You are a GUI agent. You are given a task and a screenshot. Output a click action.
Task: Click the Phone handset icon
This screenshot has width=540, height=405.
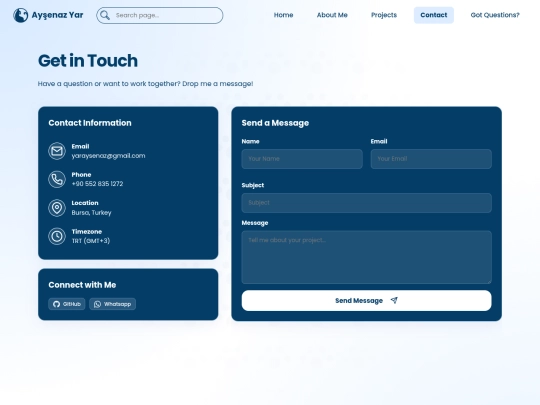[x=57, y=179]
